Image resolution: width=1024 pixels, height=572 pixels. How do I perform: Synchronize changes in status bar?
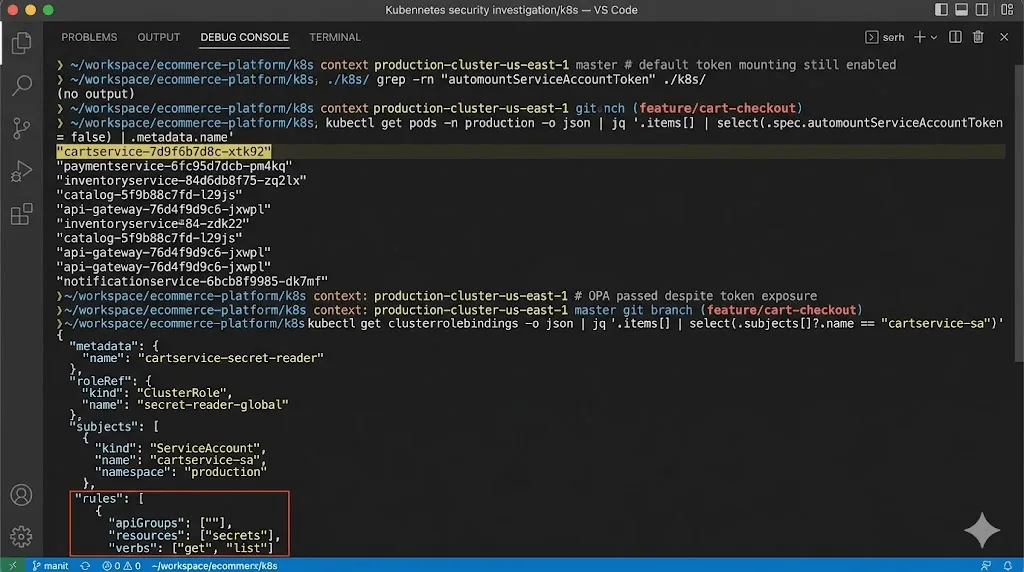85,565
